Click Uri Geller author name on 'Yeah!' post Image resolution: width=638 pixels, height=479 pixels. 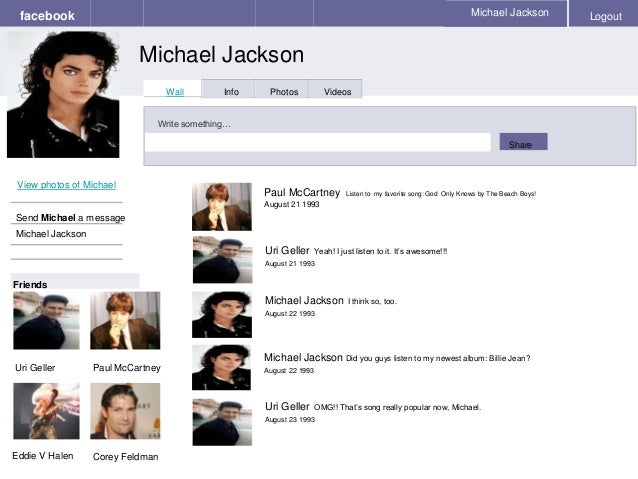click(287, 250)
